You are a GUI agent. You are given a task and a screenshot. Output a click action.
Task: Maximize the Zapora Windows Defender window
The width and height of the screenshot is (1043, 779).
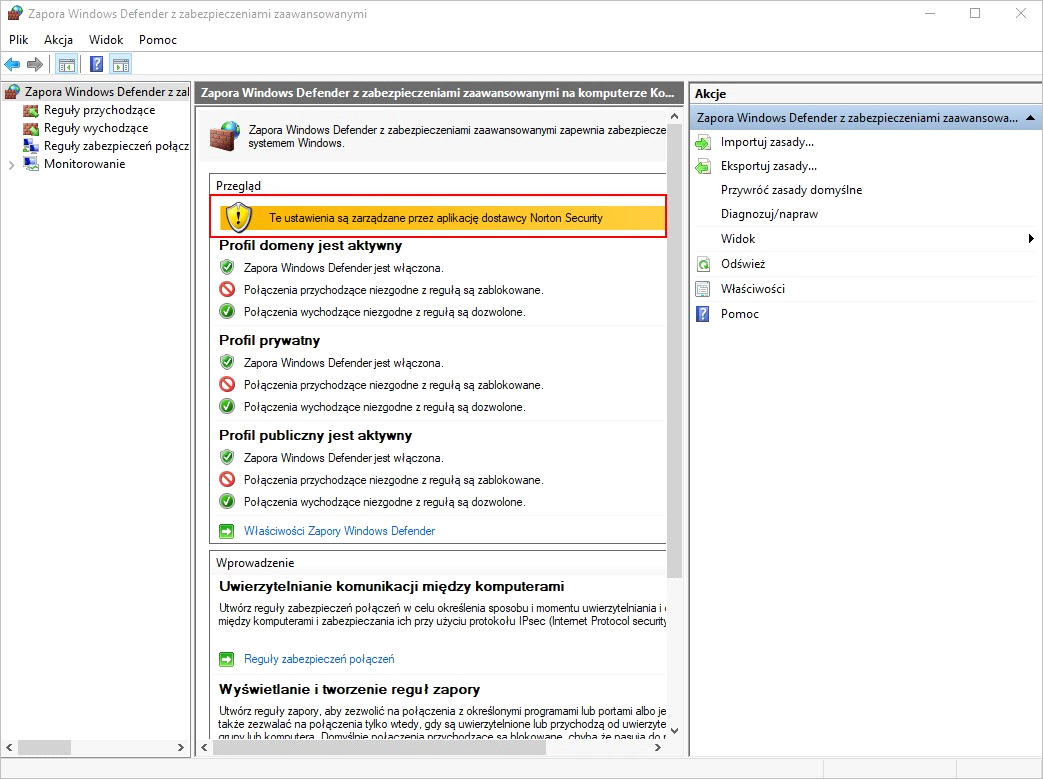(975, 13)
